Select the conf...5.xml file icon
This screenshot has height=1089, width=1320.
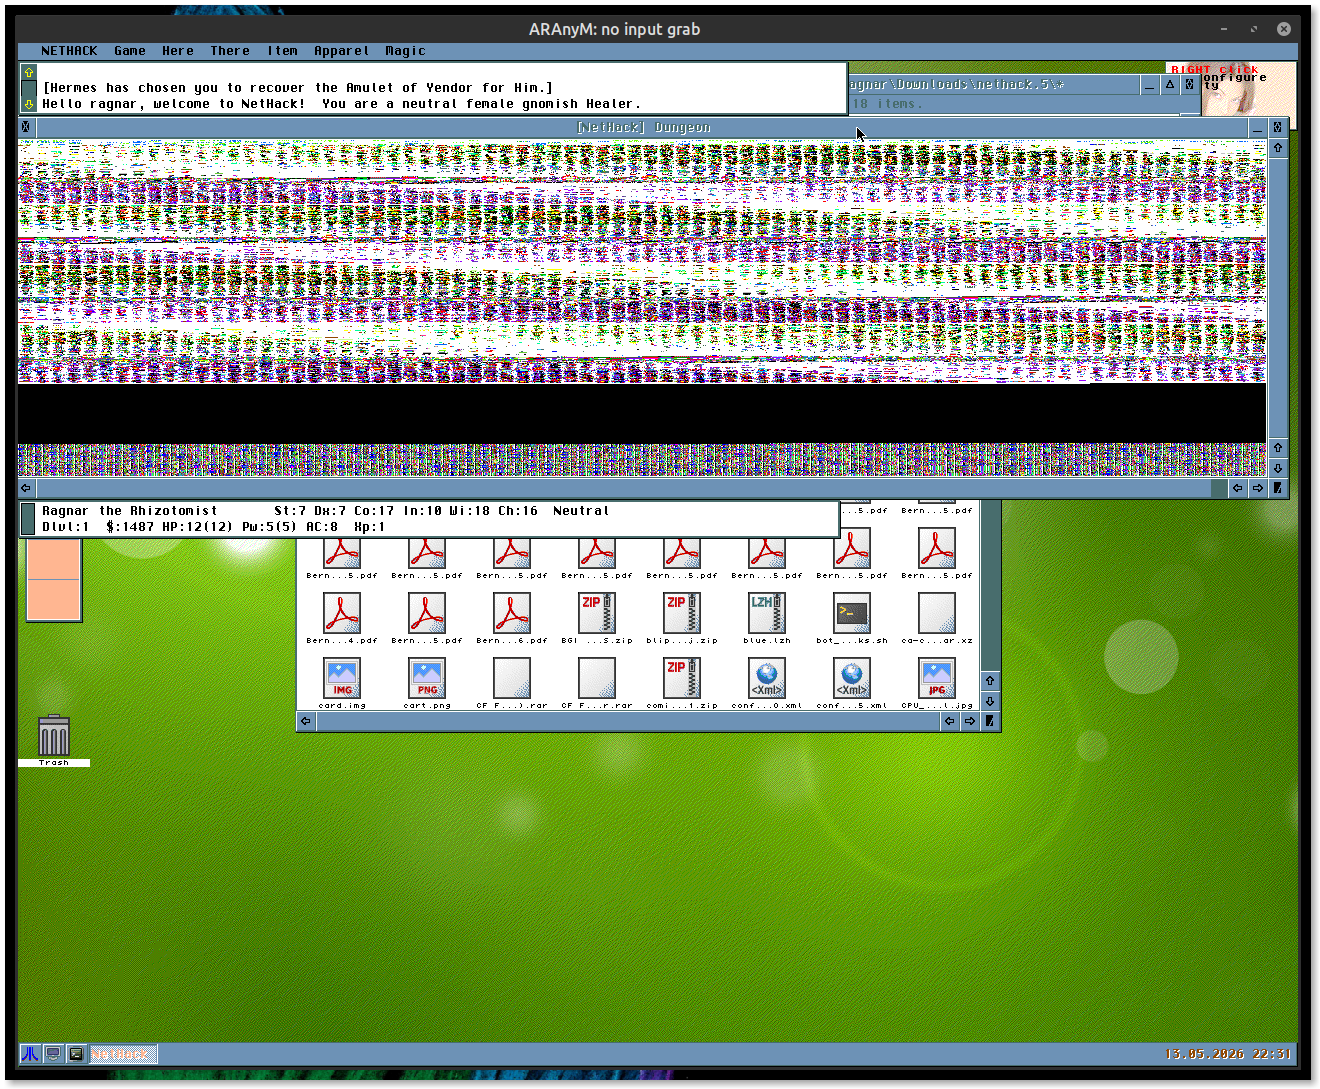coord(852,678)
